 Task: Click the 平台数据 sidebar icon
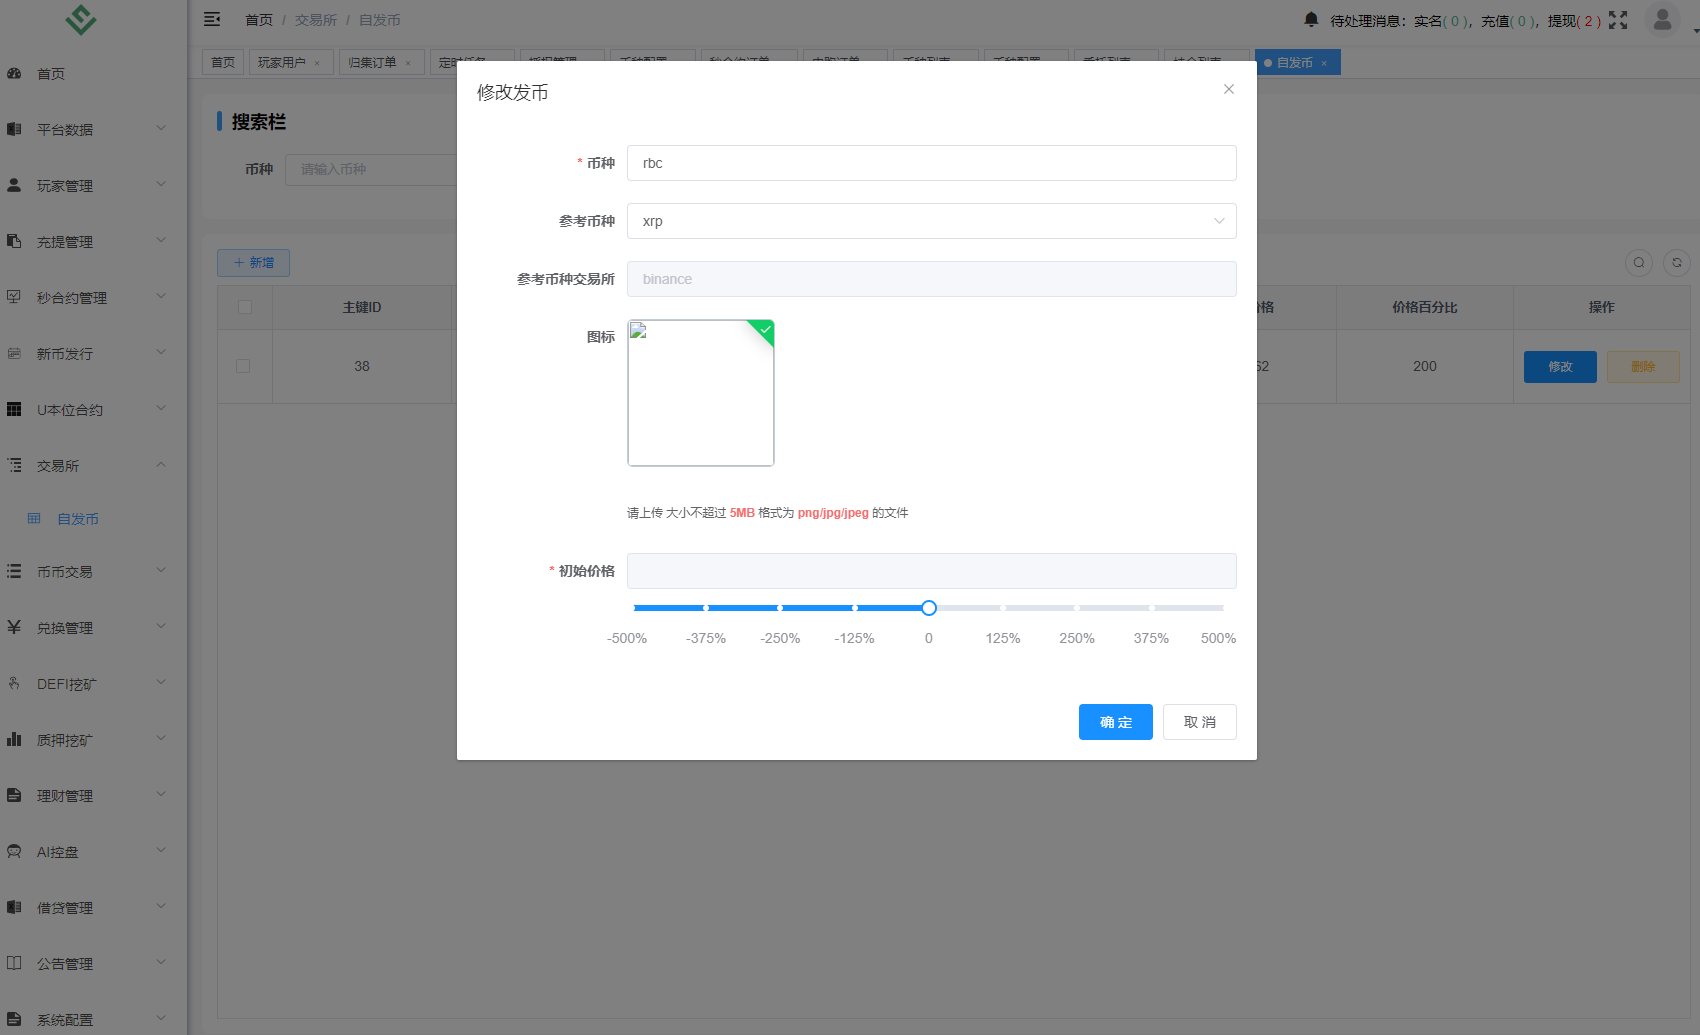point(14,129)
